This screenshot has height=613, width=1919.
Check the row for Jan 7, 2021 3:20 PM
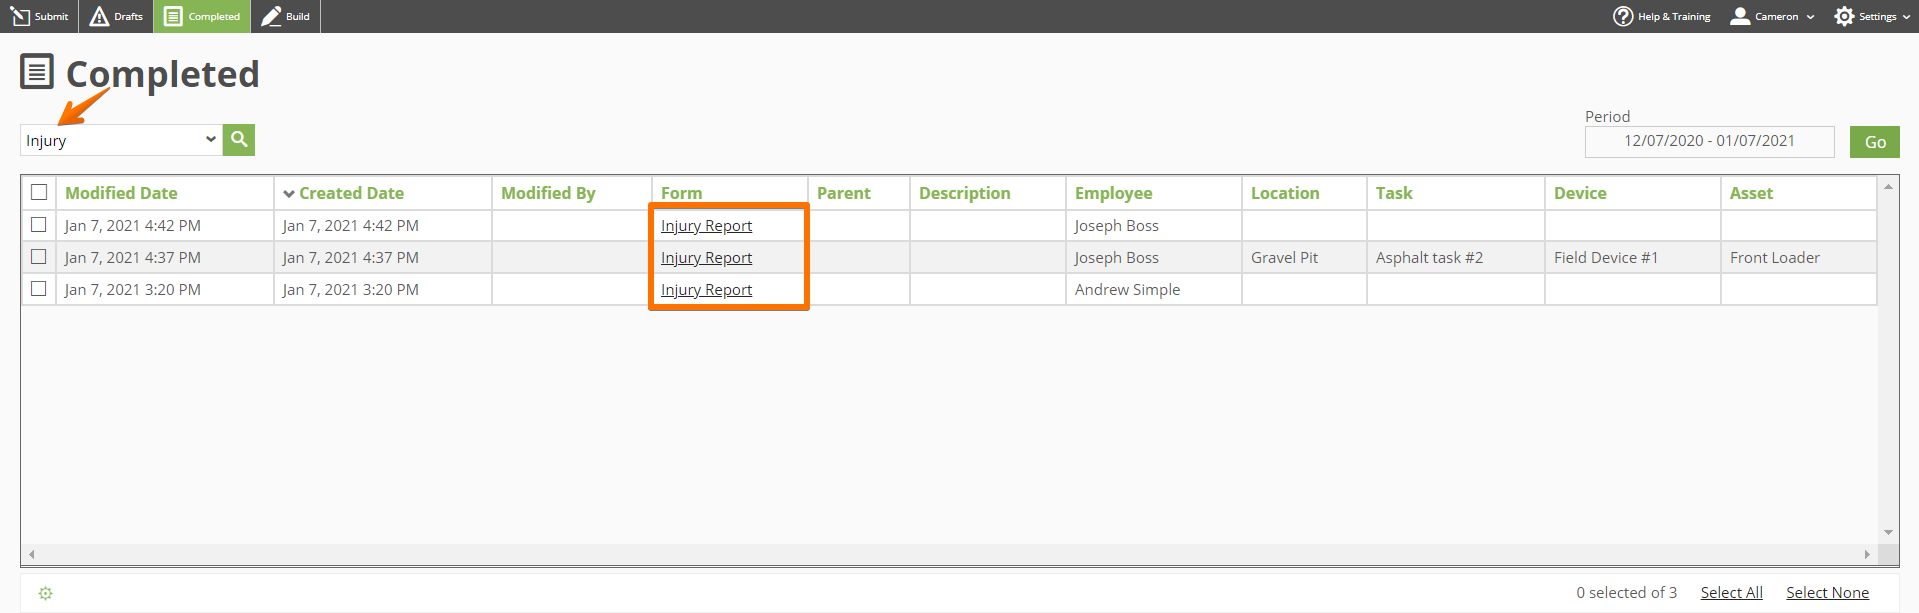[39, 289]
